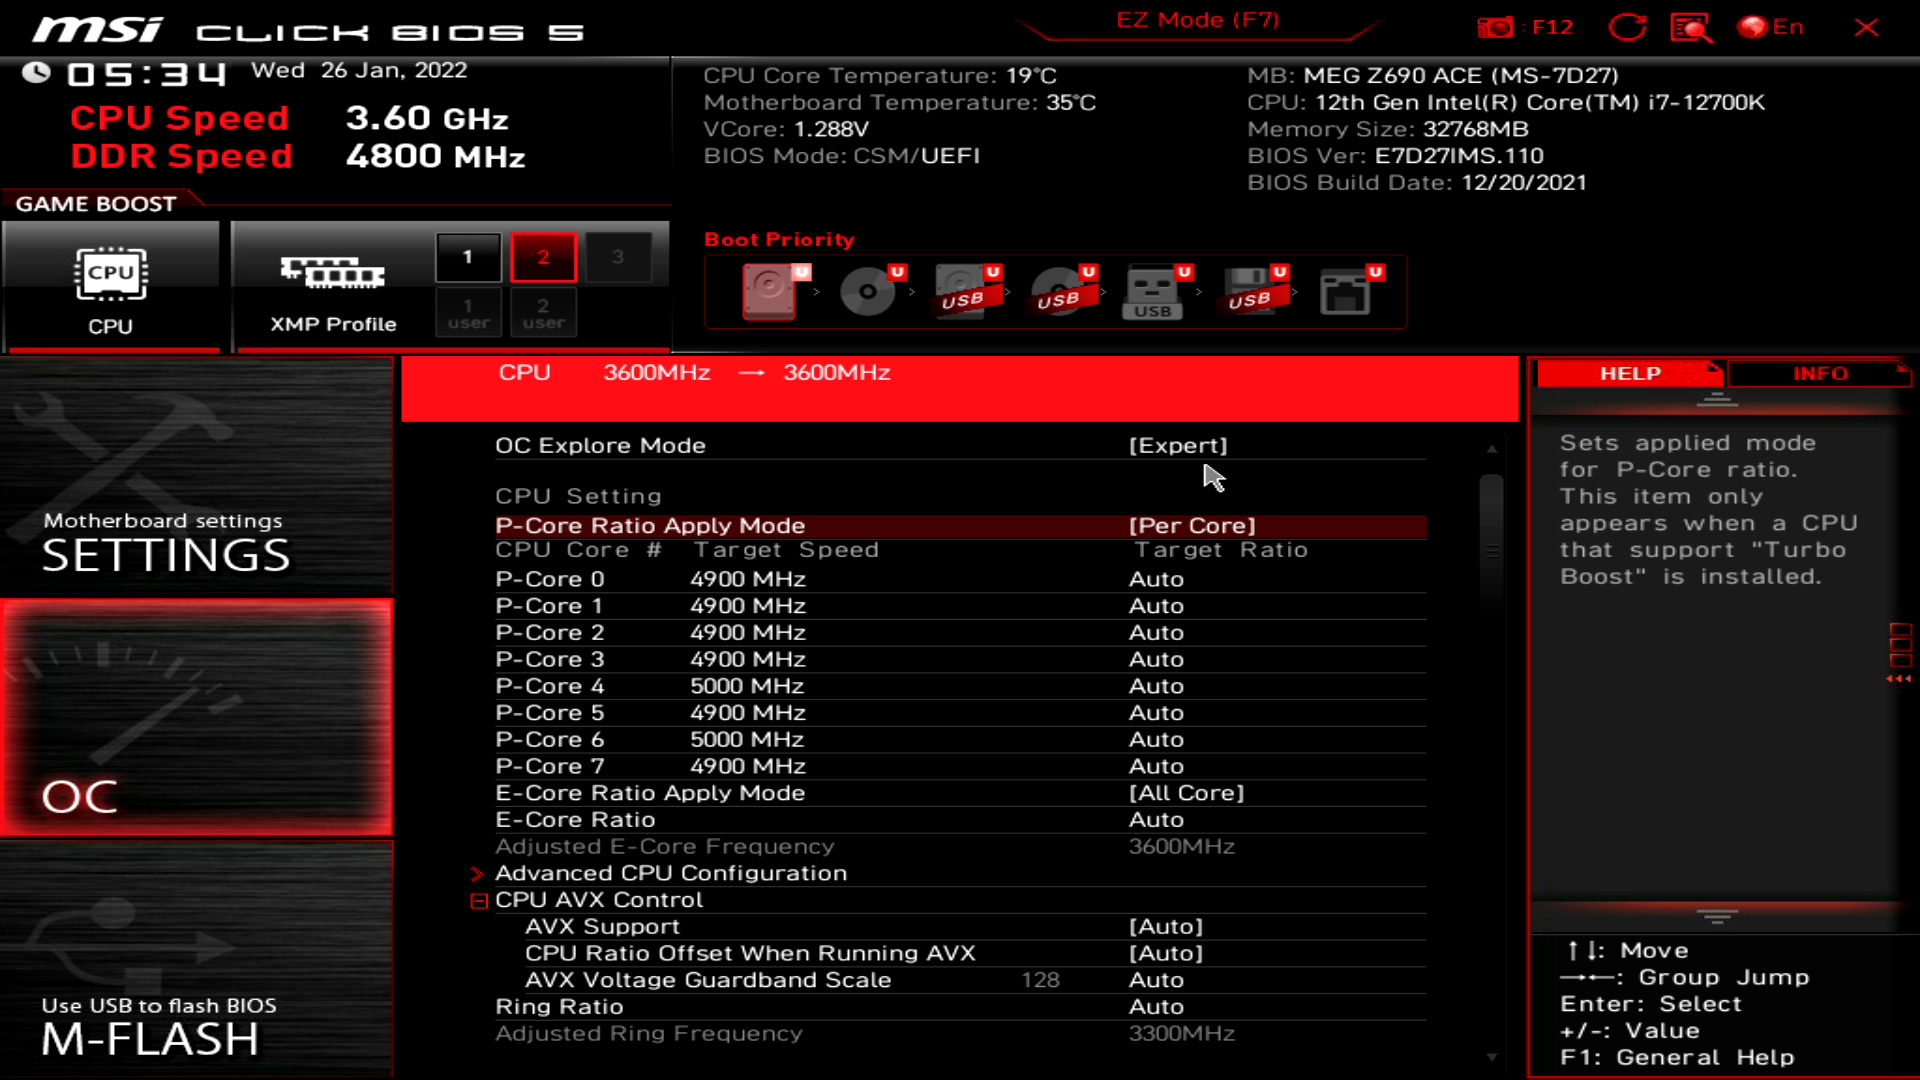Switch to XMP Profile 3
Viewport: 1920px width, 1080px height.
click(619, 257)
